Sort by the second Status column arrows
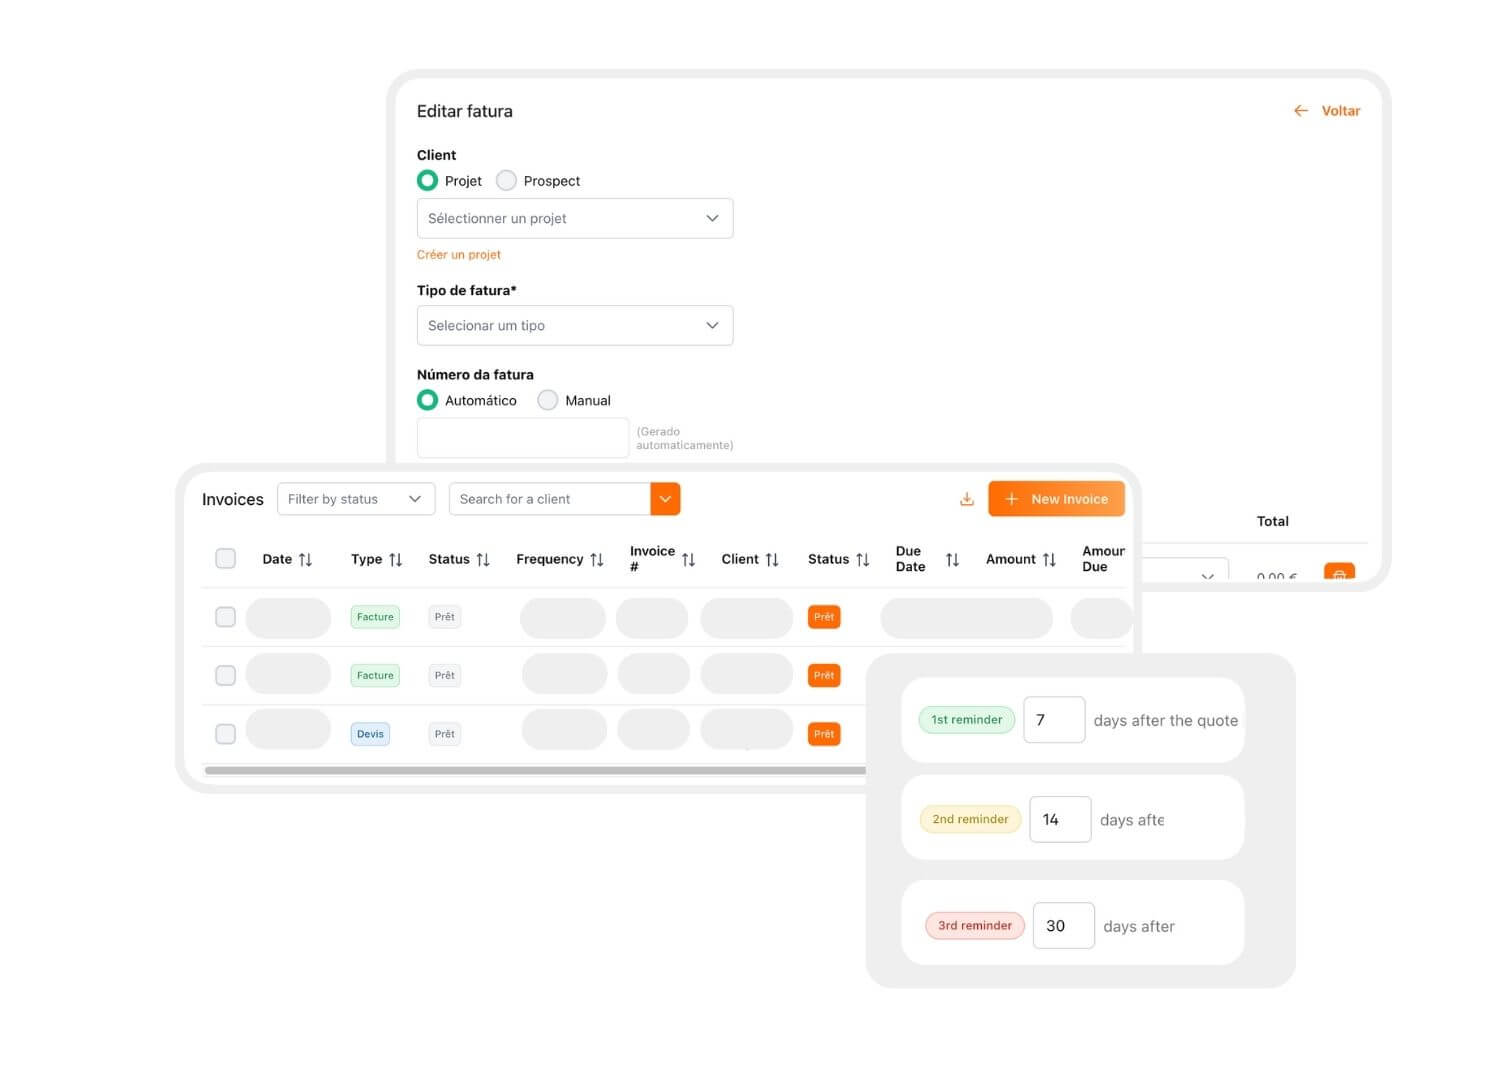The height and width of the screenshot is (1080, 1500). click(x=863, y=560)
